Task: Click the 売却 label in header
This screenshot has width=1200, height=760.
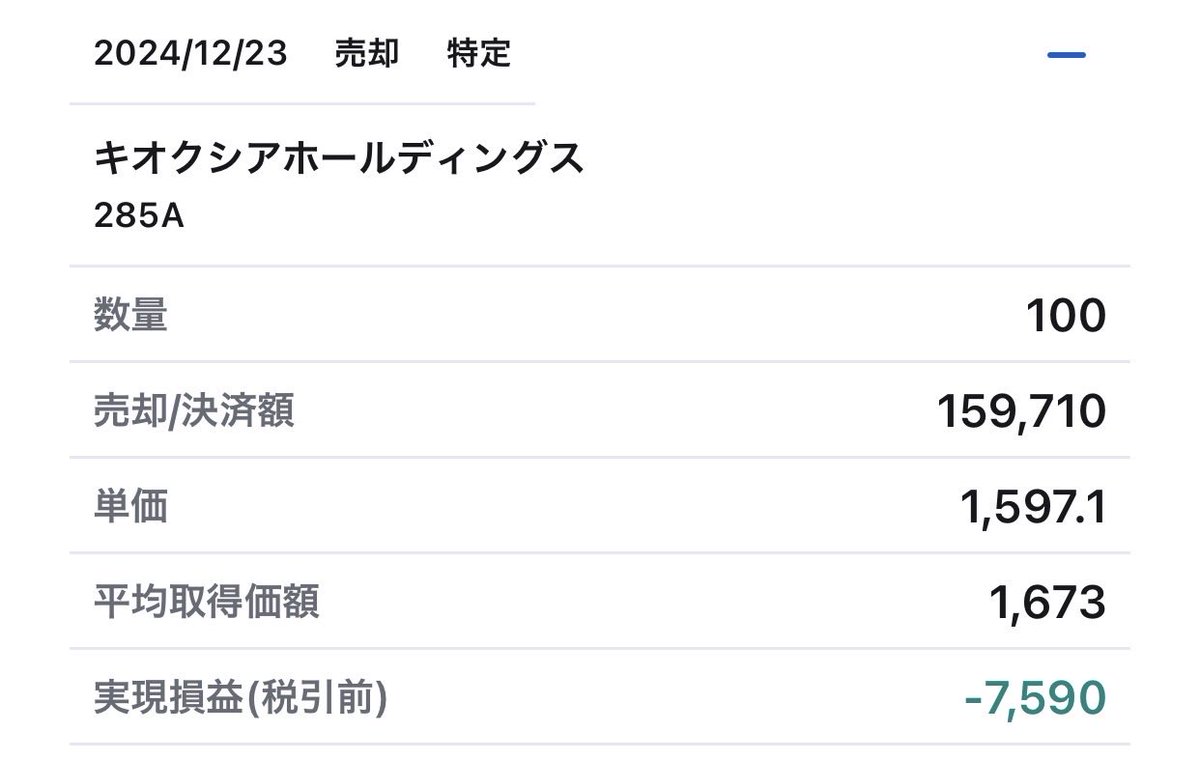Action: 367,54
